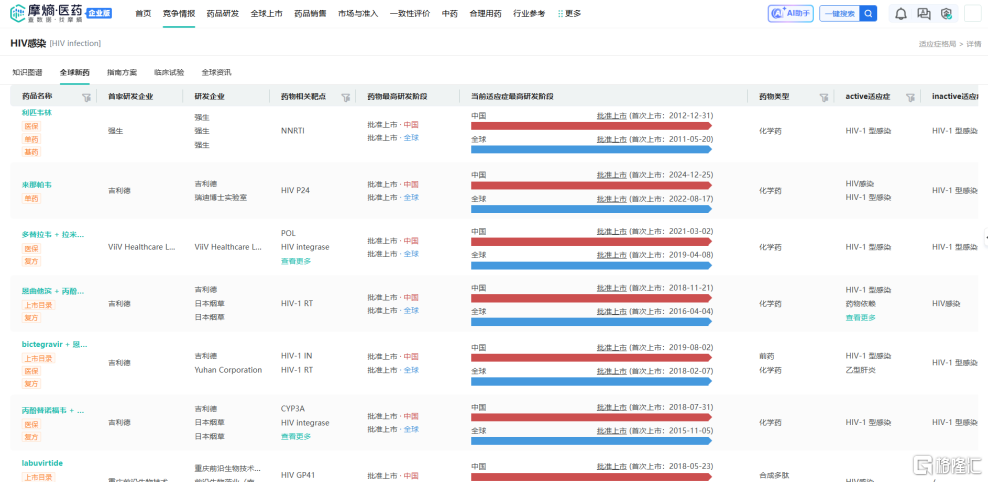The height and width of the screenshot is (482, 988).
Task: Open 行业参考 menu
Action: pos(529,13)
